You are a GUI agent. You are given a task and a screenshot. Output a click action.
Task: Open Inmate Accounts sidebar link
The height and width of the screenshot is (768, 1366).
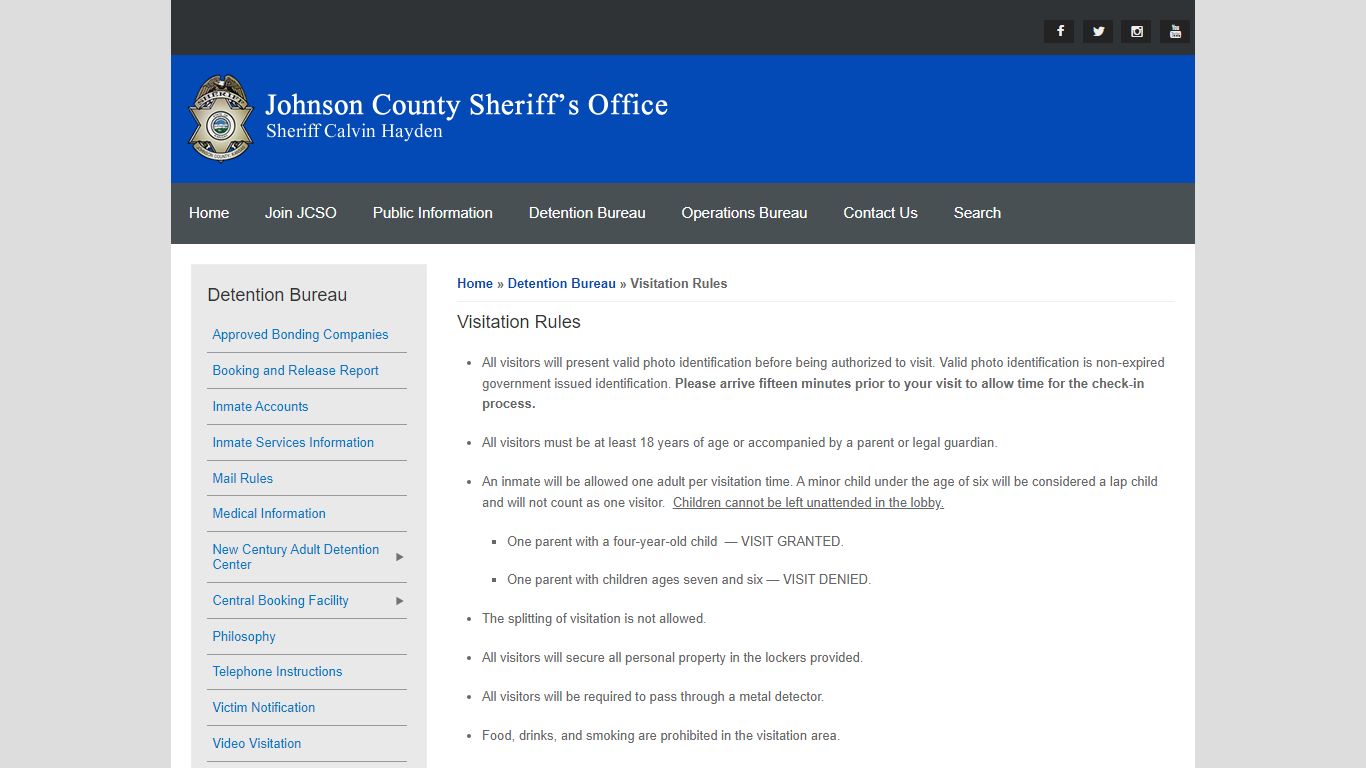[260, 406]
